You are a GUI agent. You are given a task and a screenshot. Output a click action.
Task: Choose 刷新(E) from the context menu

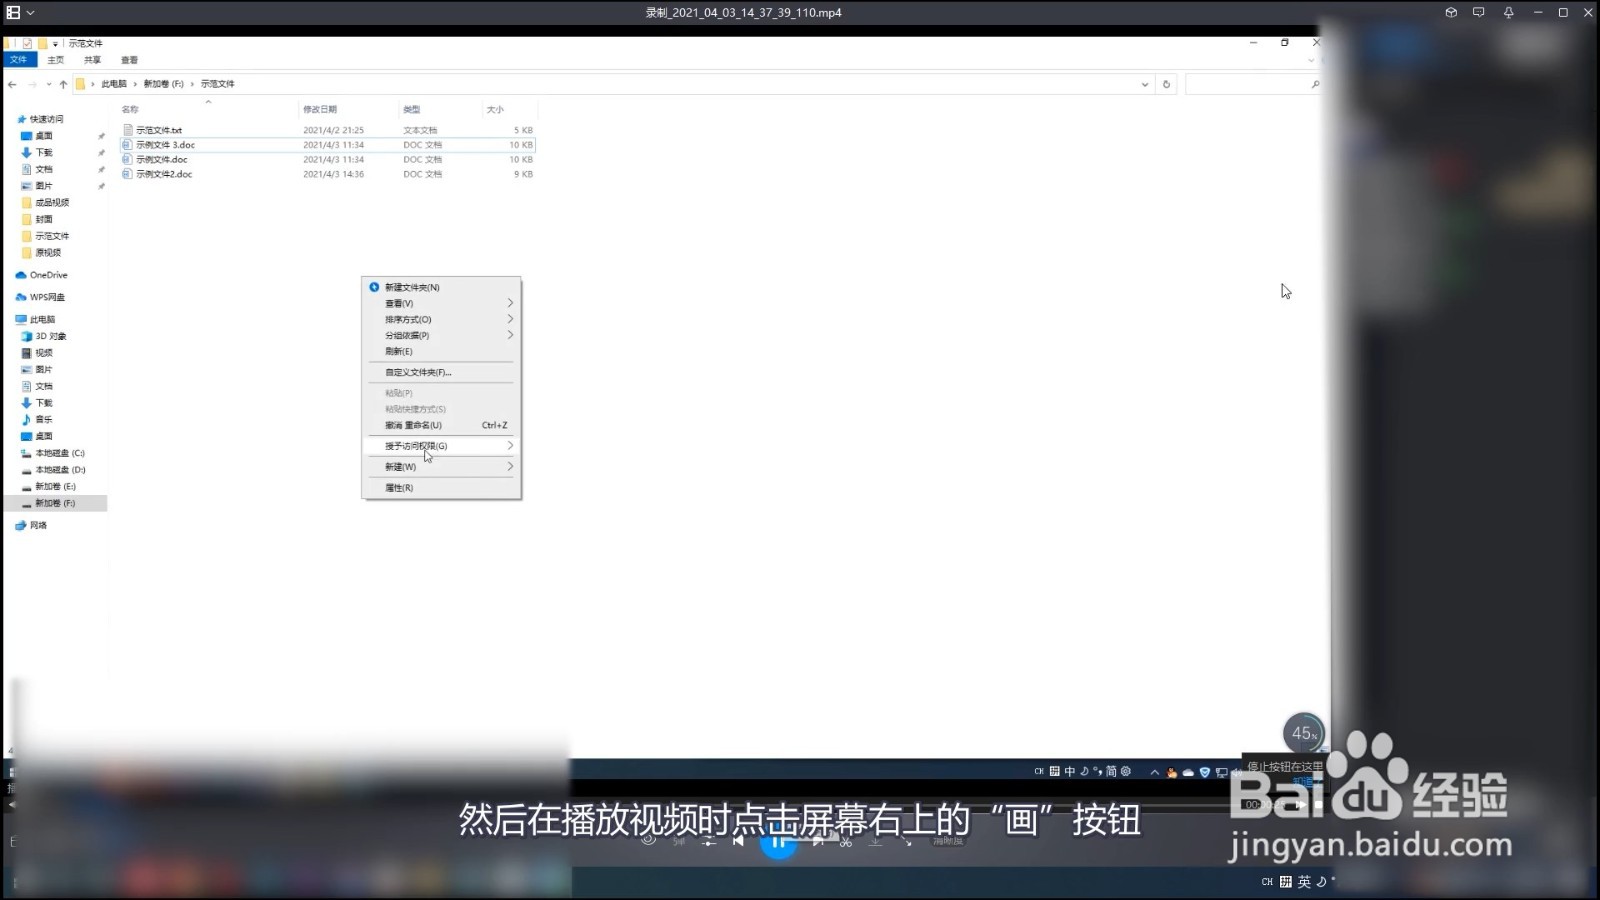[x=441, y=351]
